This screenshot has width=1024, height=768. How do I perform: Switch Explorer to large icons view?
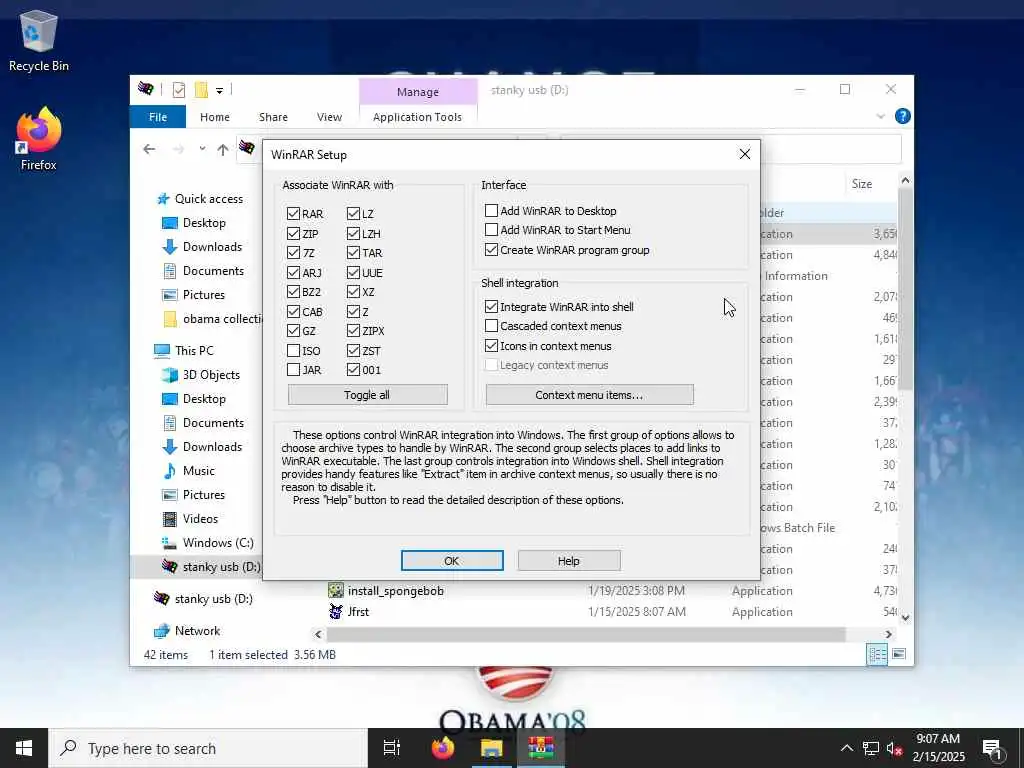tap(899, 654)
